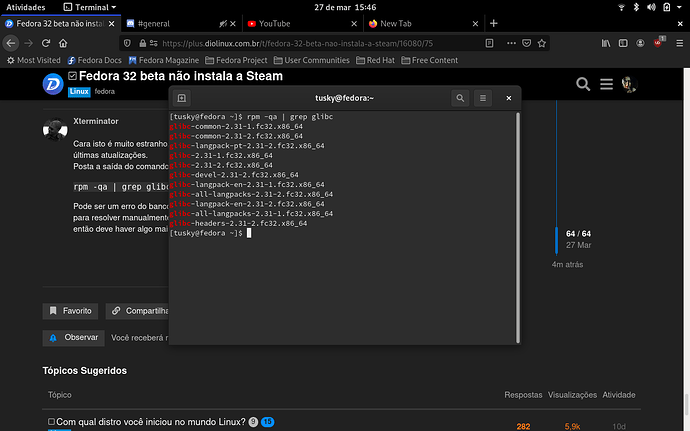This screenshot has height=431, width=690.
Task: Open the terminal hamburger menu
Action: (x=483, y=98)
